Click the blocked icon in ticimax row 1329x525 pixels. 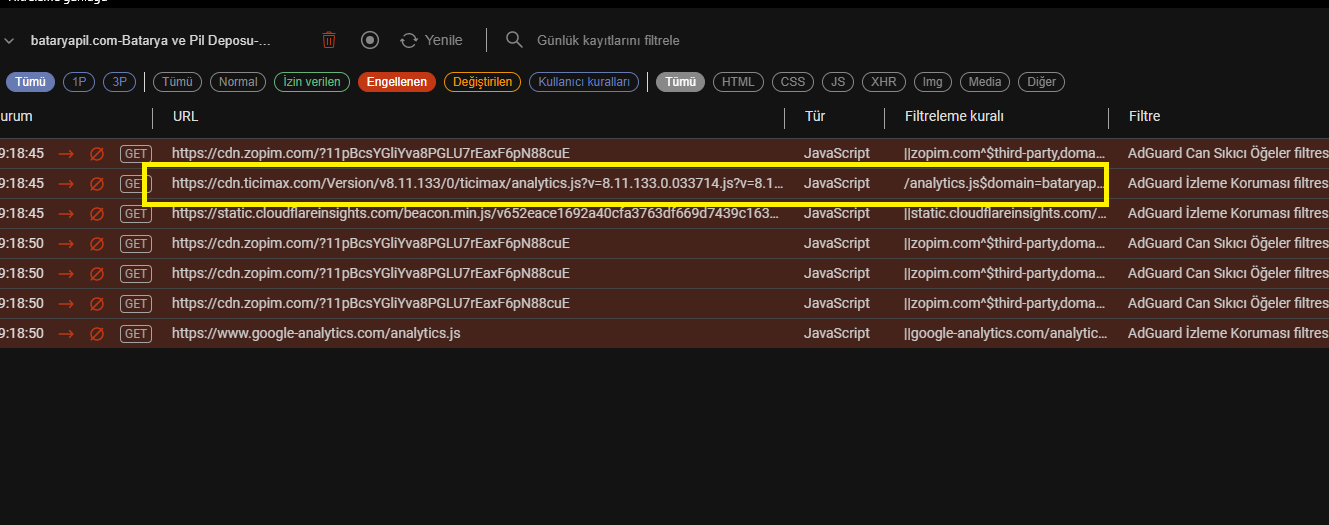tap(97, 184)
